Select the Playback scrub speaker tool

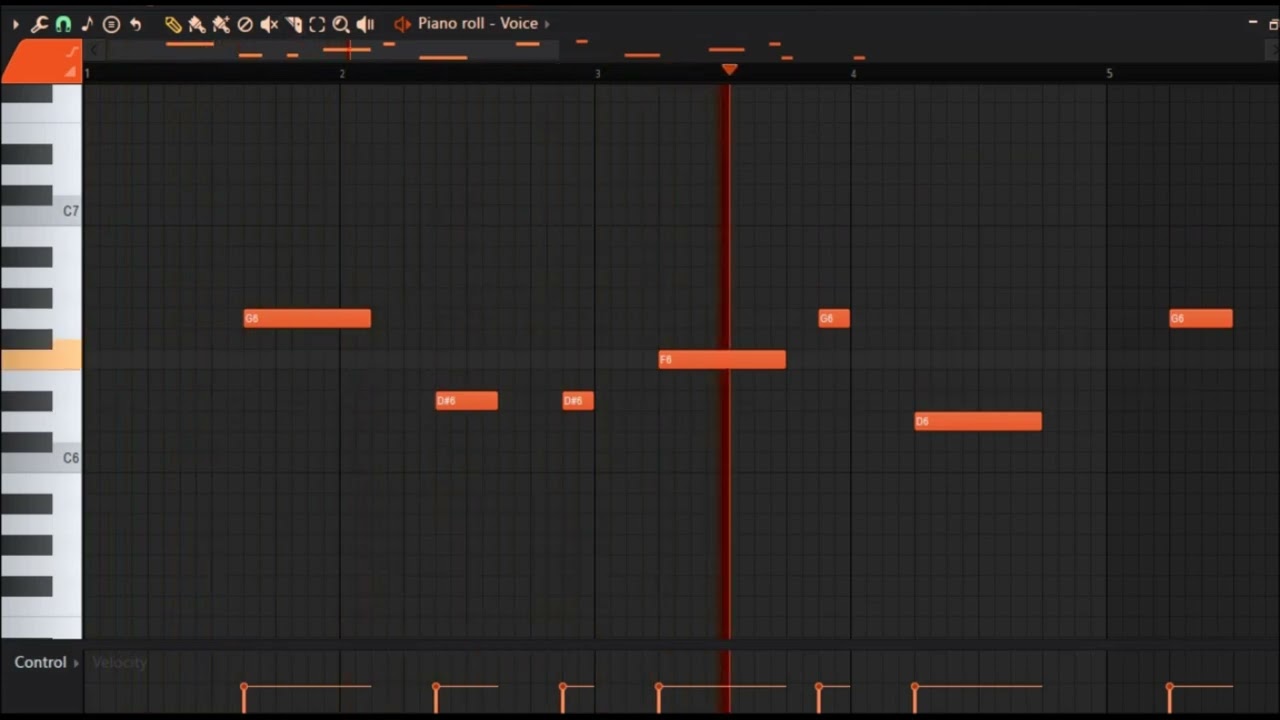pos(365,24)
